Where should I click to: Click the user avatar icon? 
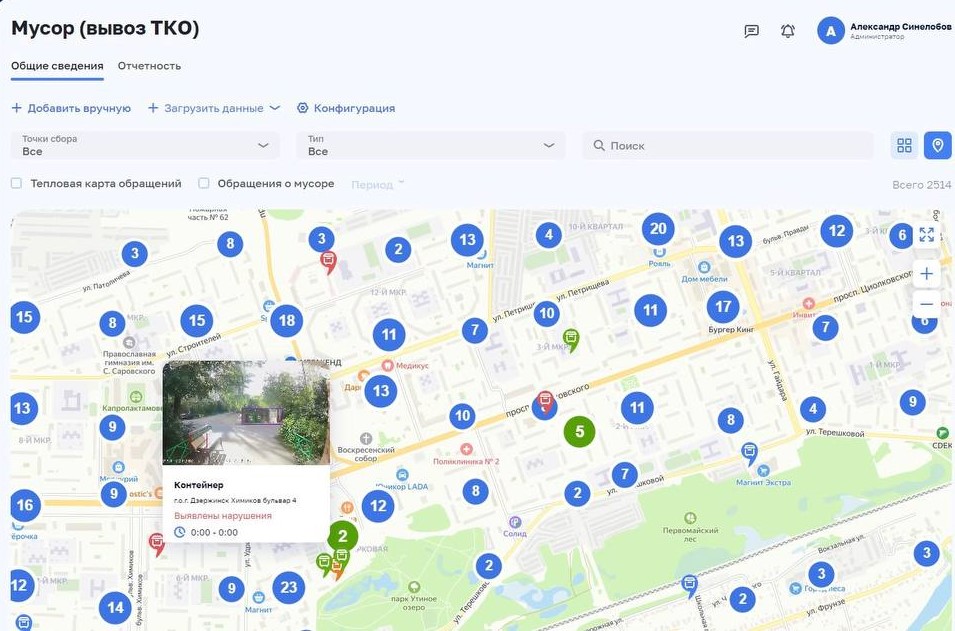point(831,31)
